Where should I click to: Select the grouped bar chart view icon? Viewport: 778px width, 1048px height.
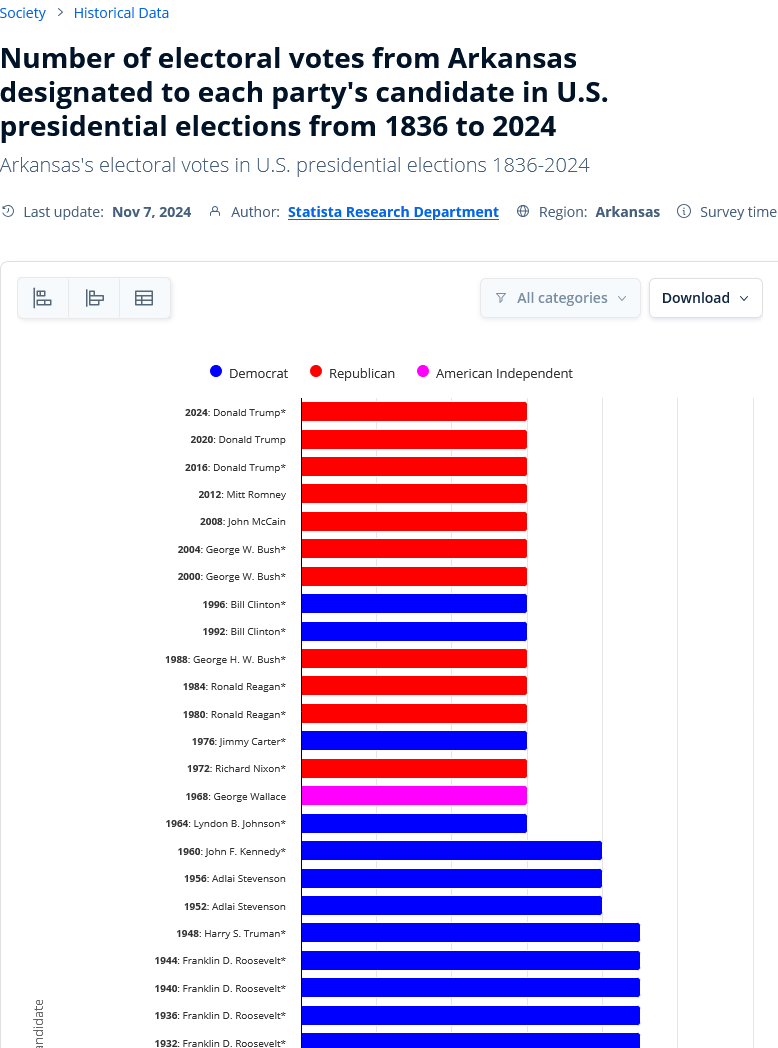coord(94,298)
